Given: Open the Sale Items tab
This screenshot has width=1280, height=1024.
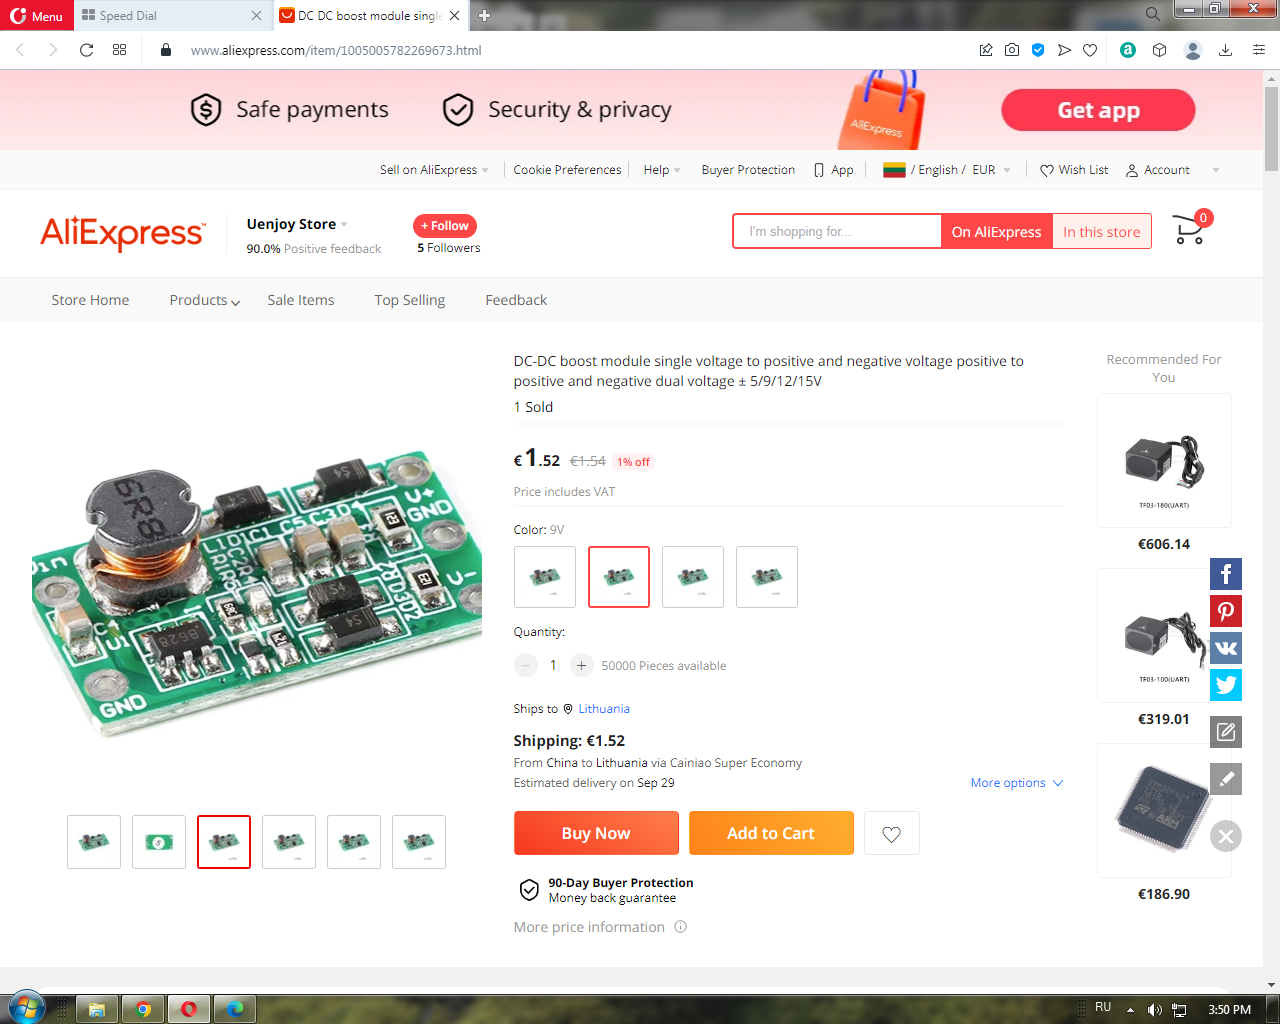Looking at the screenshot, I should tap(301, 300).
